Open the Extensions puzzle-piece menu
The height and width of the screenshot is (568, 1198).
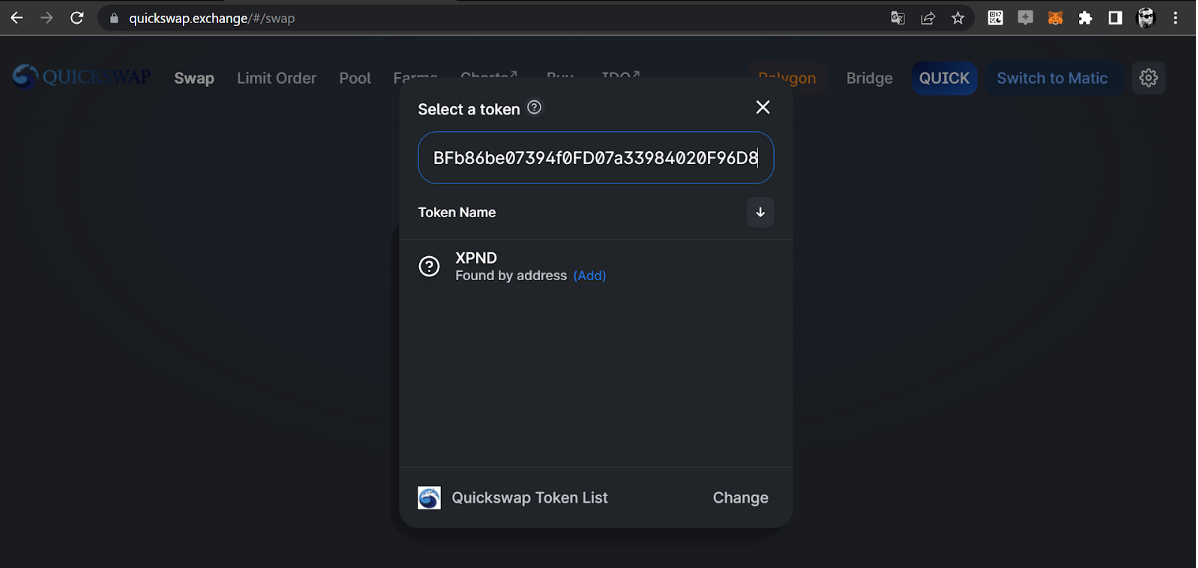point(1085,18)
